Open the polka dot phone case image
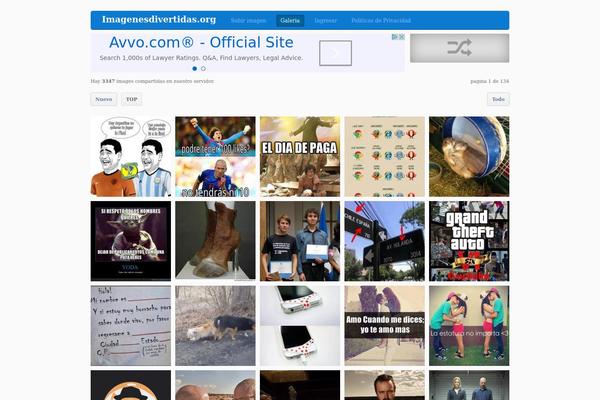 300,326
